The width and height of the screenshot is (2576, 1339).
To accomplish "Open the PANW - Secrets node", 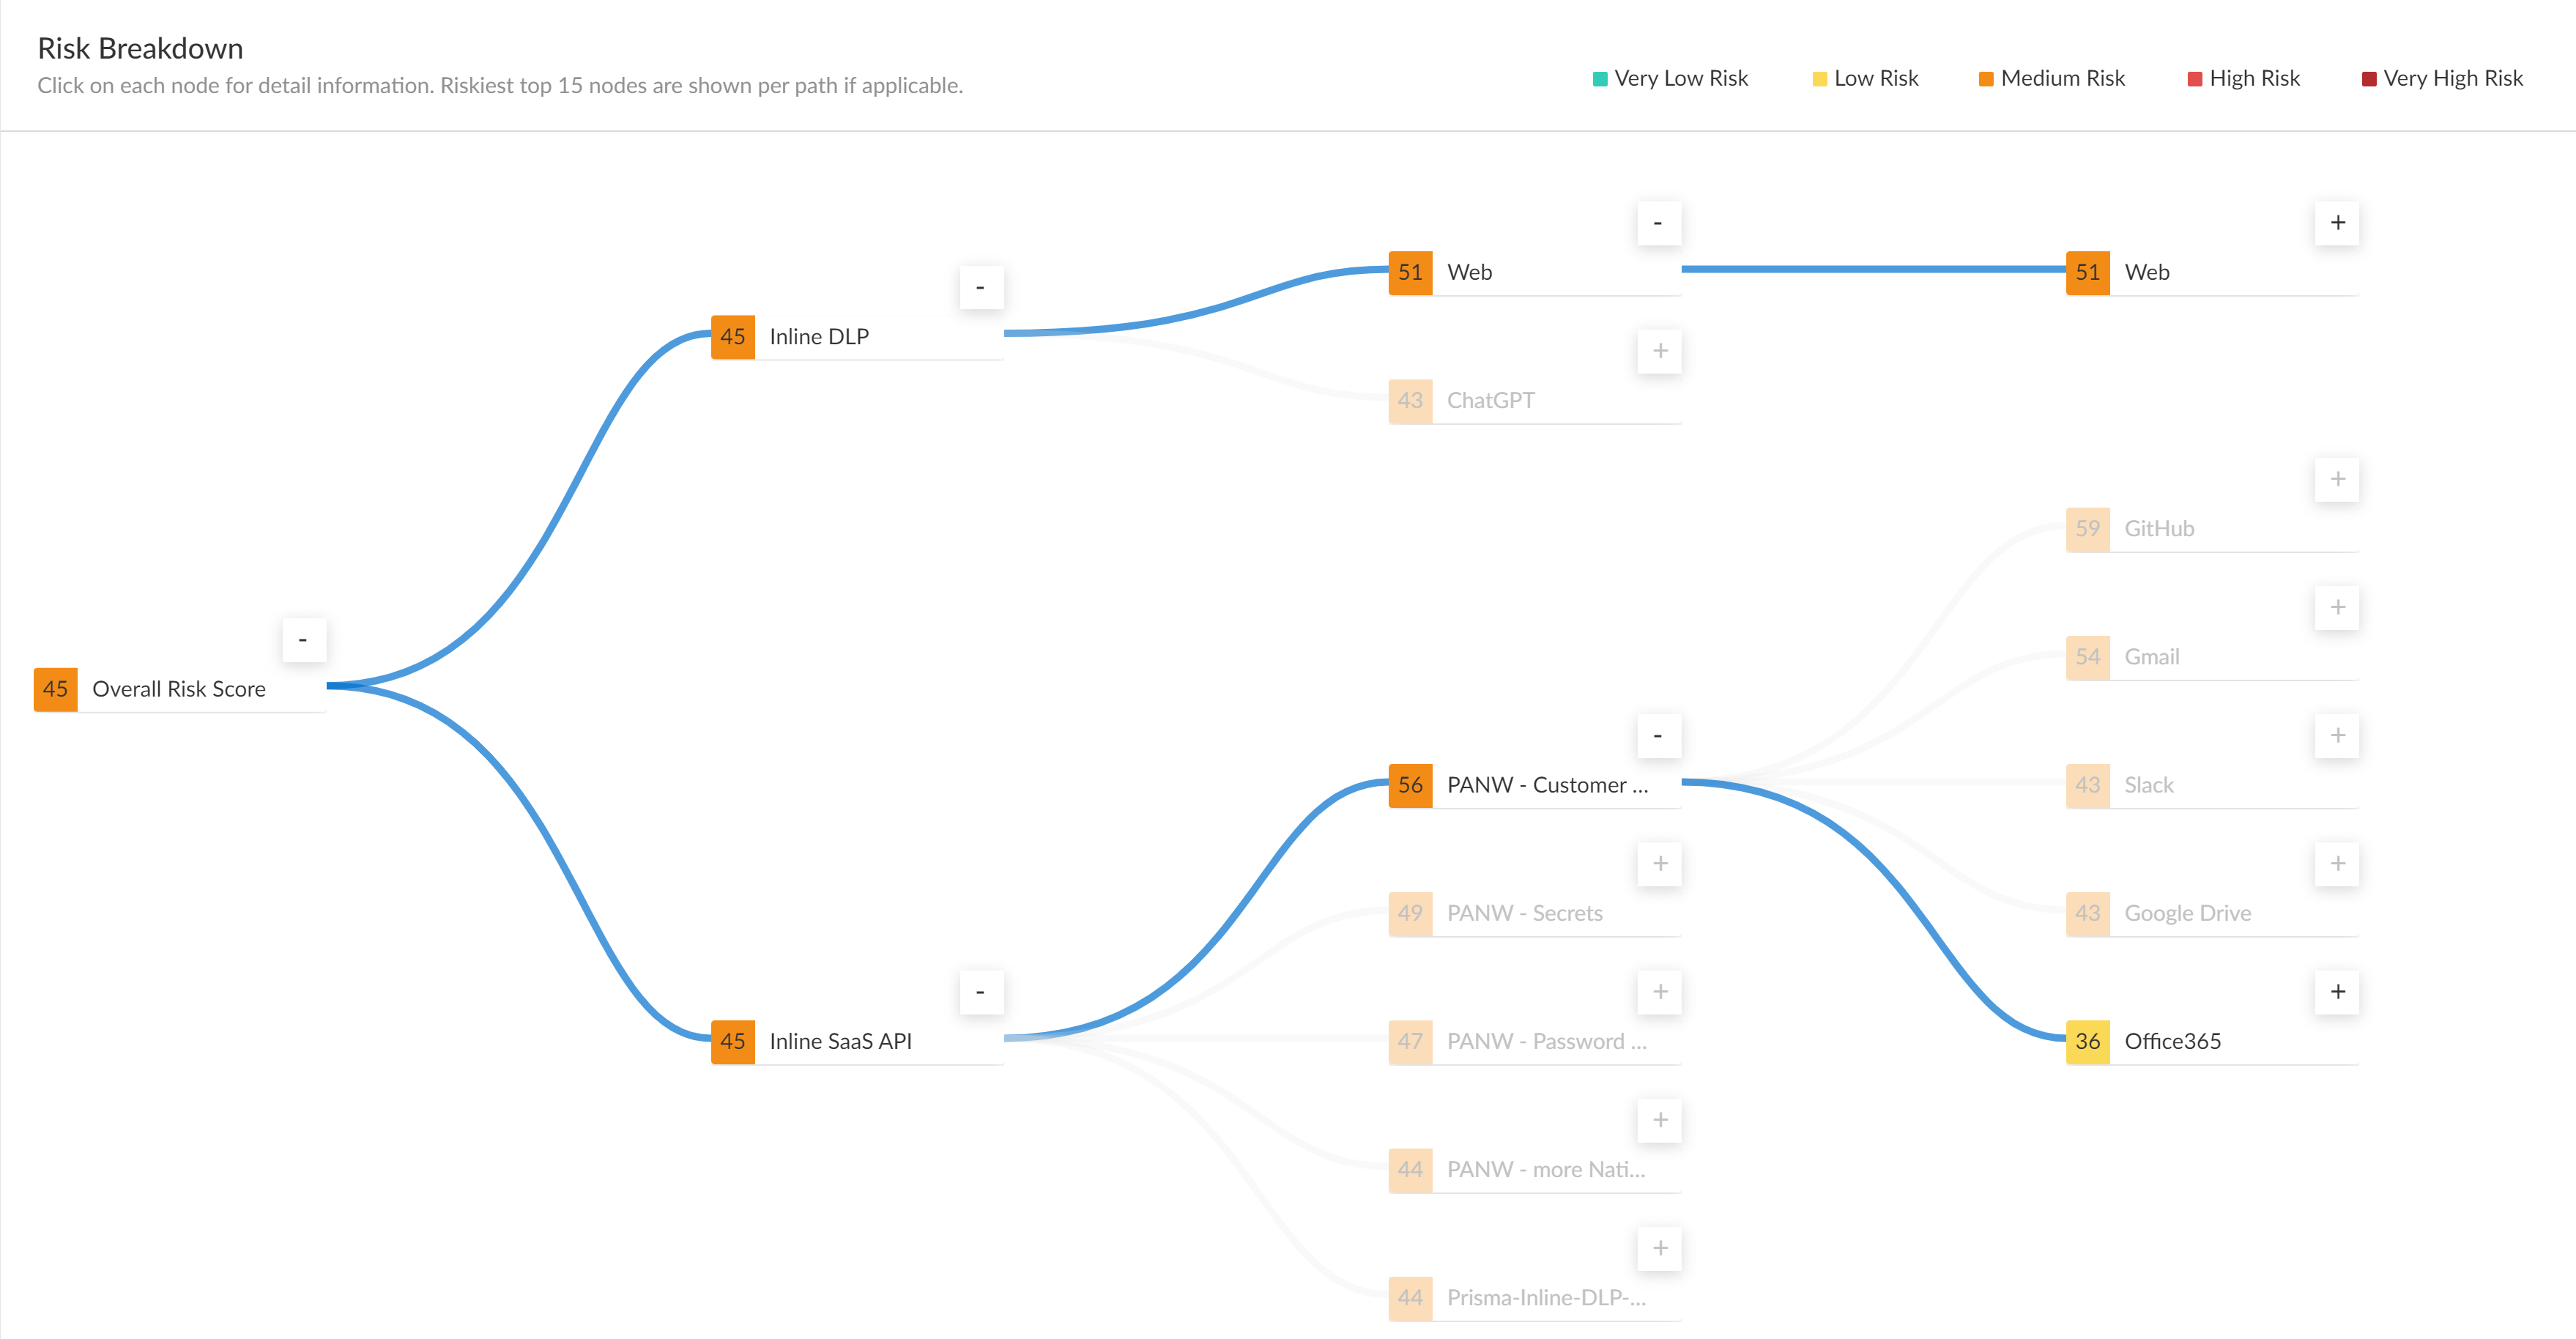I will click(1524, 913).
